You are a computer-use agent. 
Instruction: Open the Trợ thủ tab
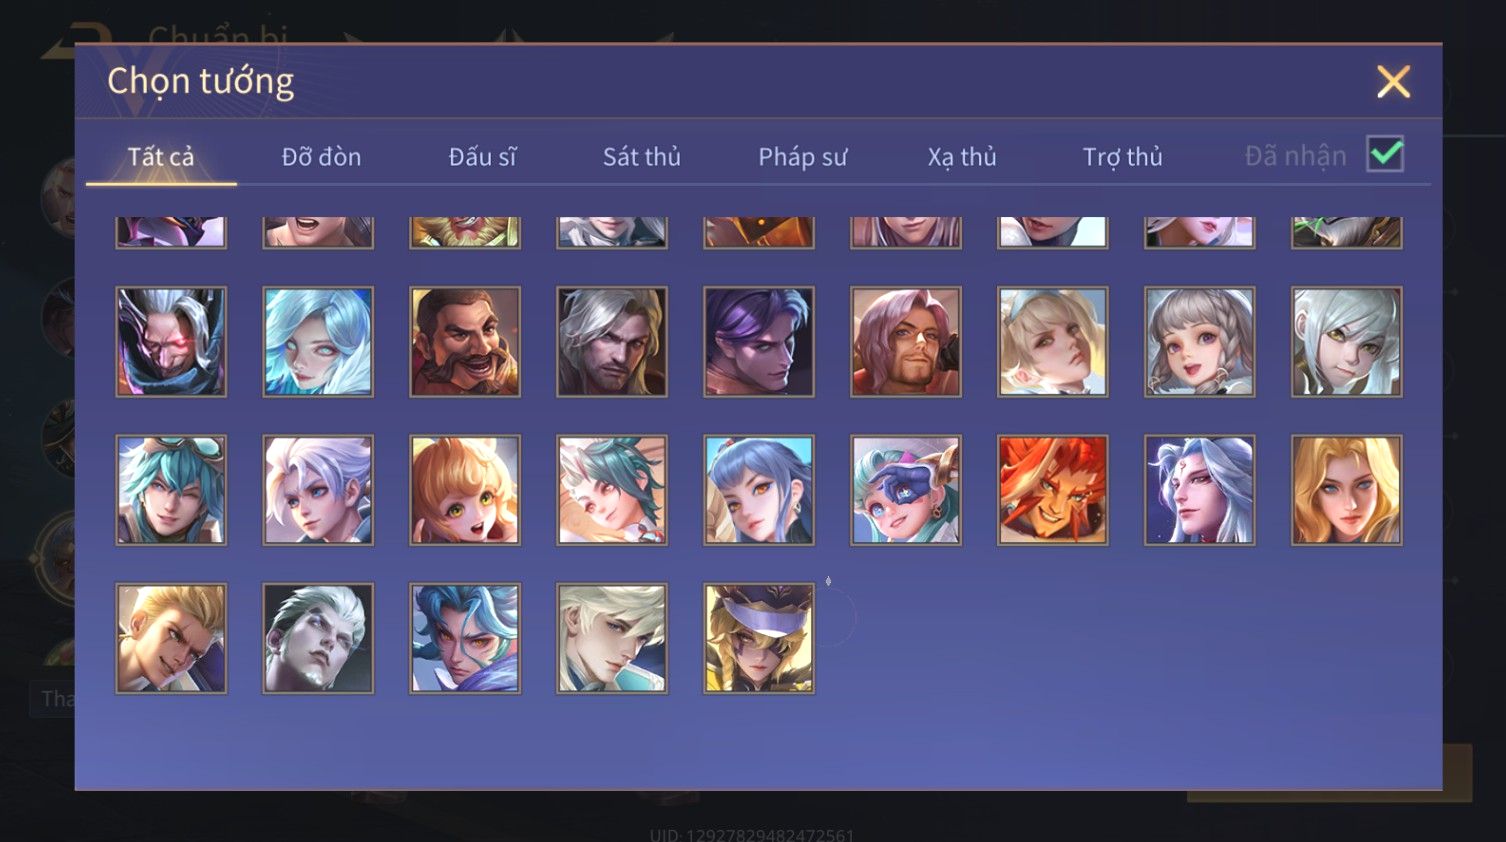pyautogui.click(x=1122, y=157)
